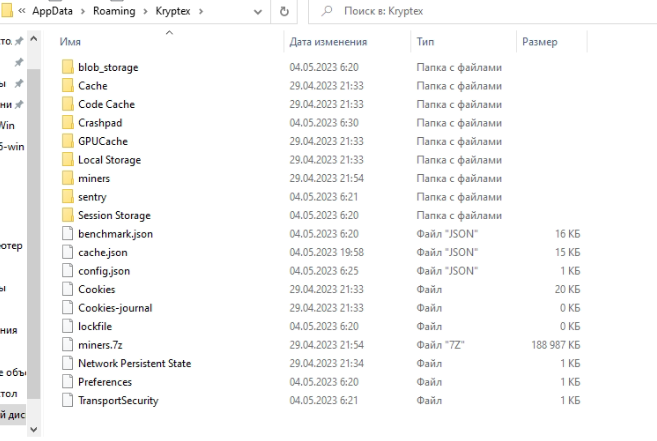
Task: Select the Cache folder icon
Action: pos(67,86)
